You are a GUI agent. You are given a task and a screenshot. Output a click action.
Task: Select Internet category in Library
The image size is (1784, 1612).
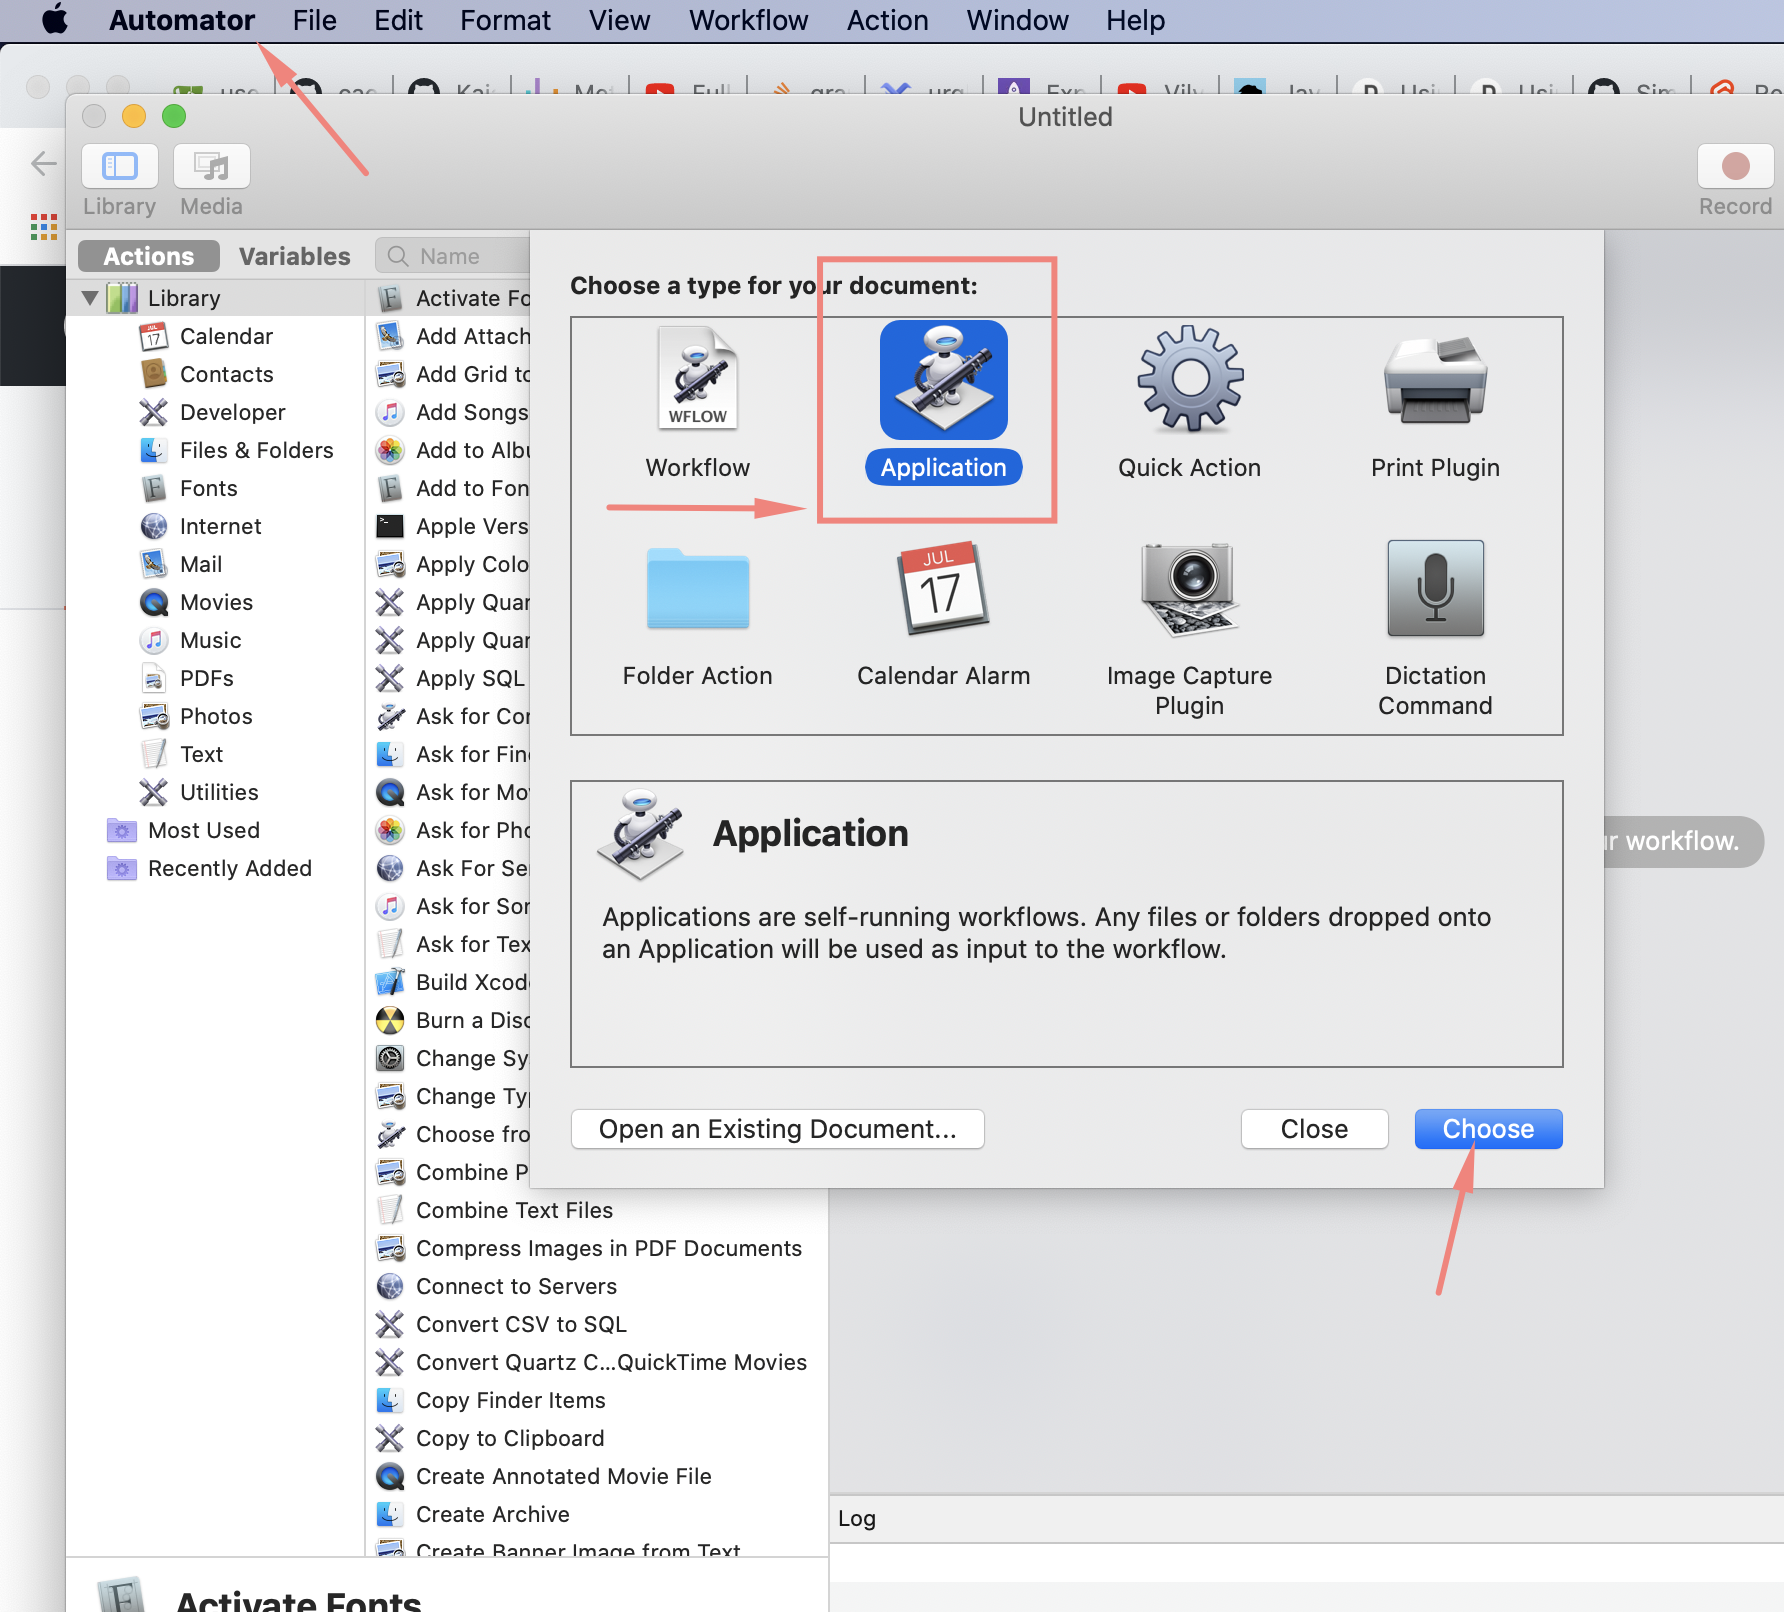pos(220,526)
